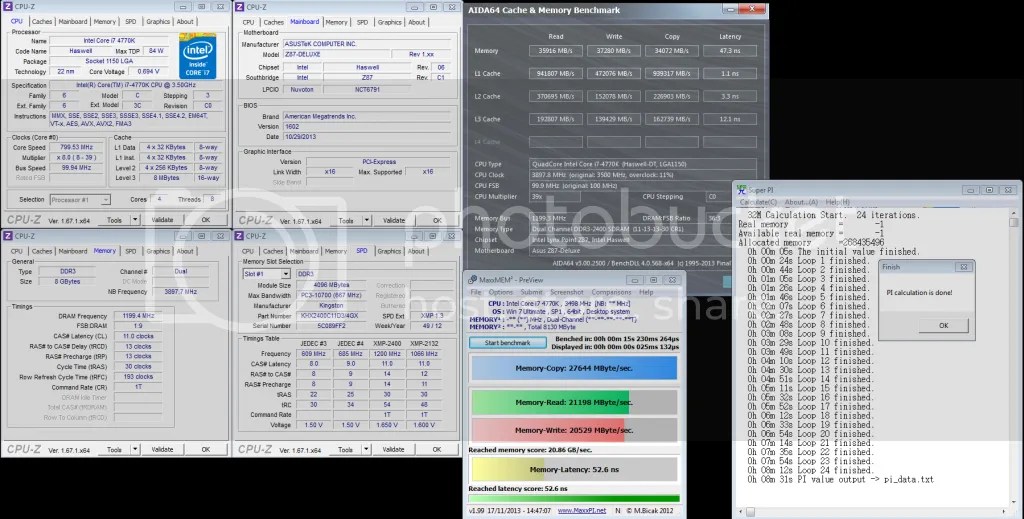The width and height of the screenshot is (1024, 519).
Task: Click the DRAM Frequency 1199.4 MHz value
Action: coord(138,315)
